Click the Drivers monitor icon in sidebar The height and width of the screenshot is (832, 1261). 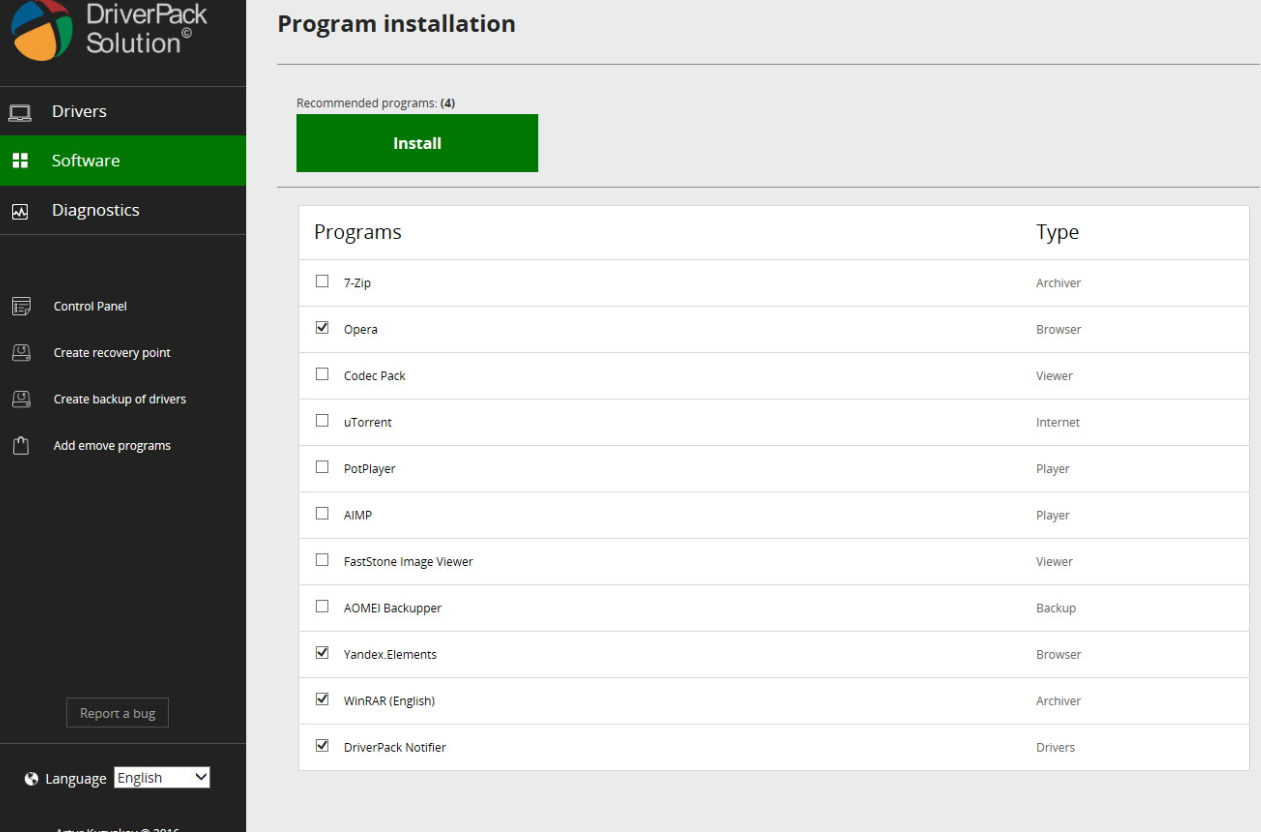(22, 111)
